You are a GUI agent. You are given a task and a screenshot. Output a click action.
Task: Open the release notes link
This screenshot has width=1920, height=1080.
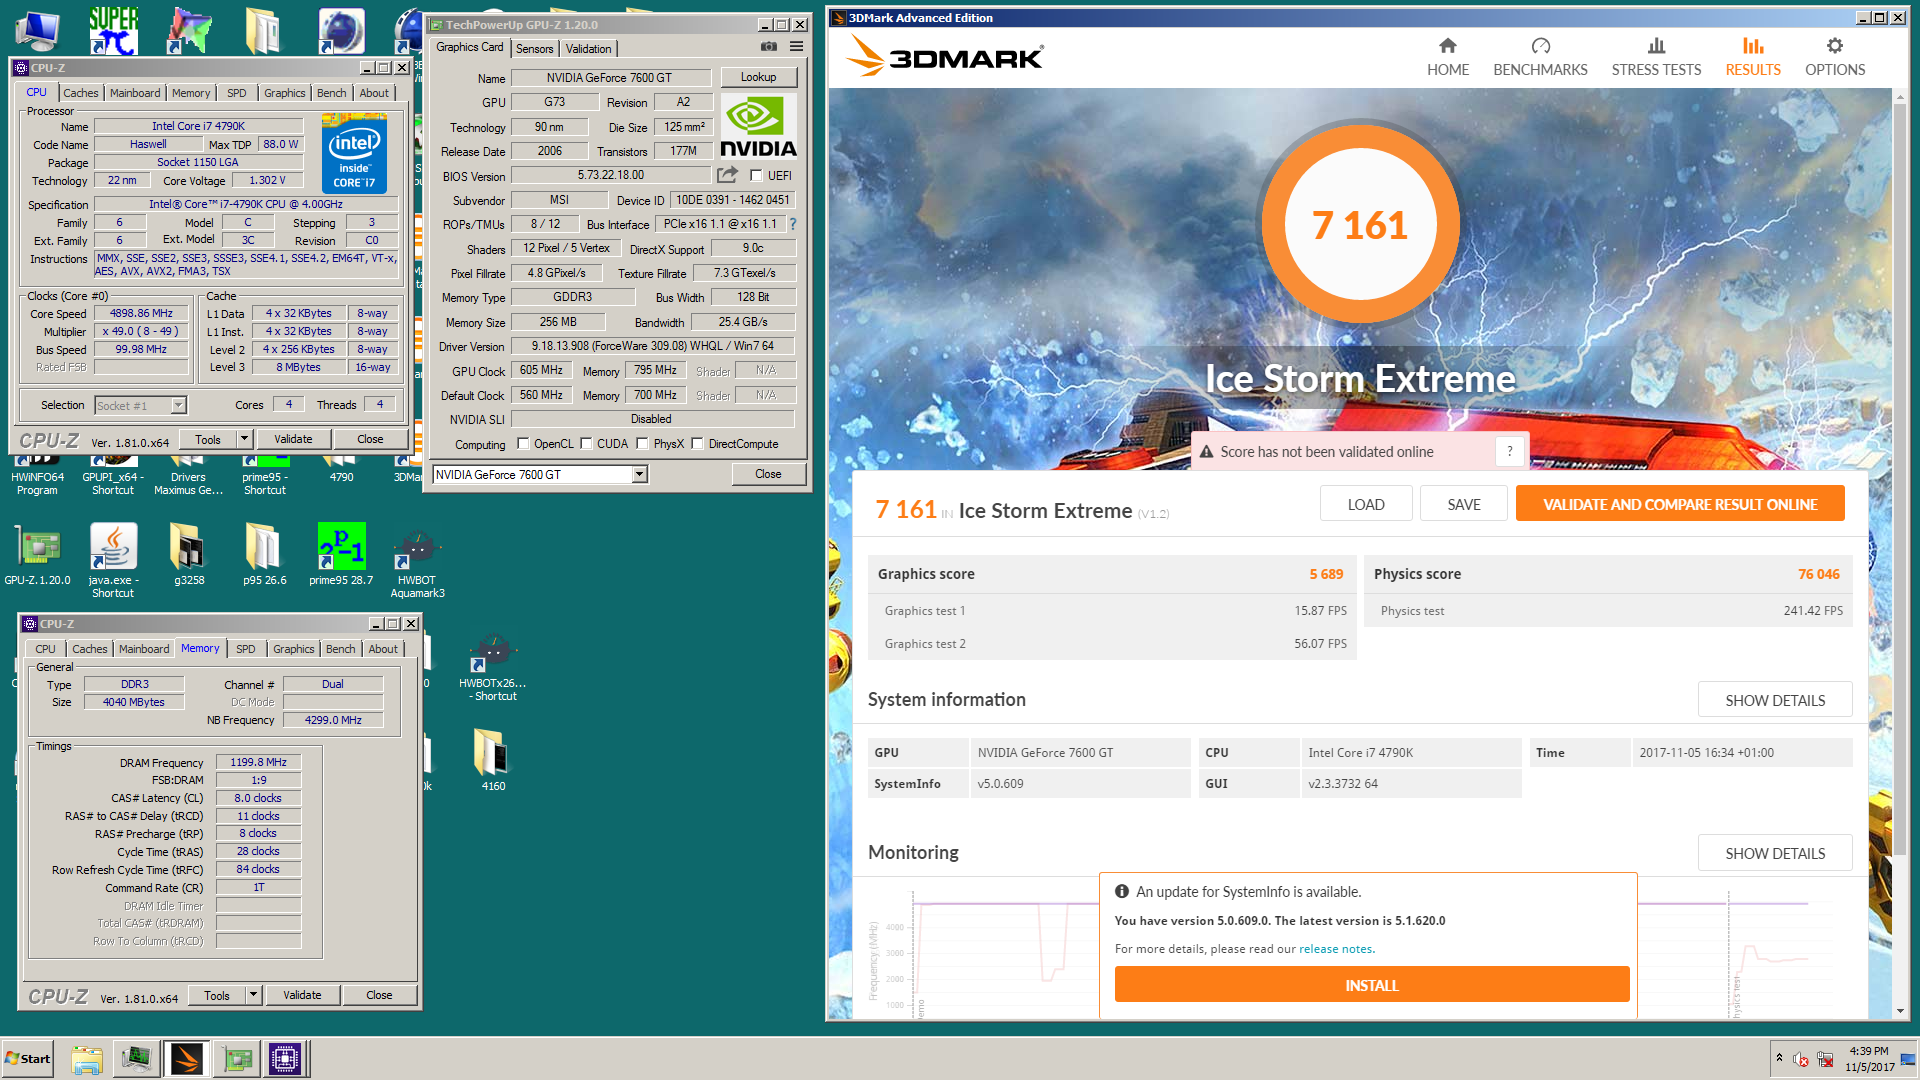click(1336, 949)
